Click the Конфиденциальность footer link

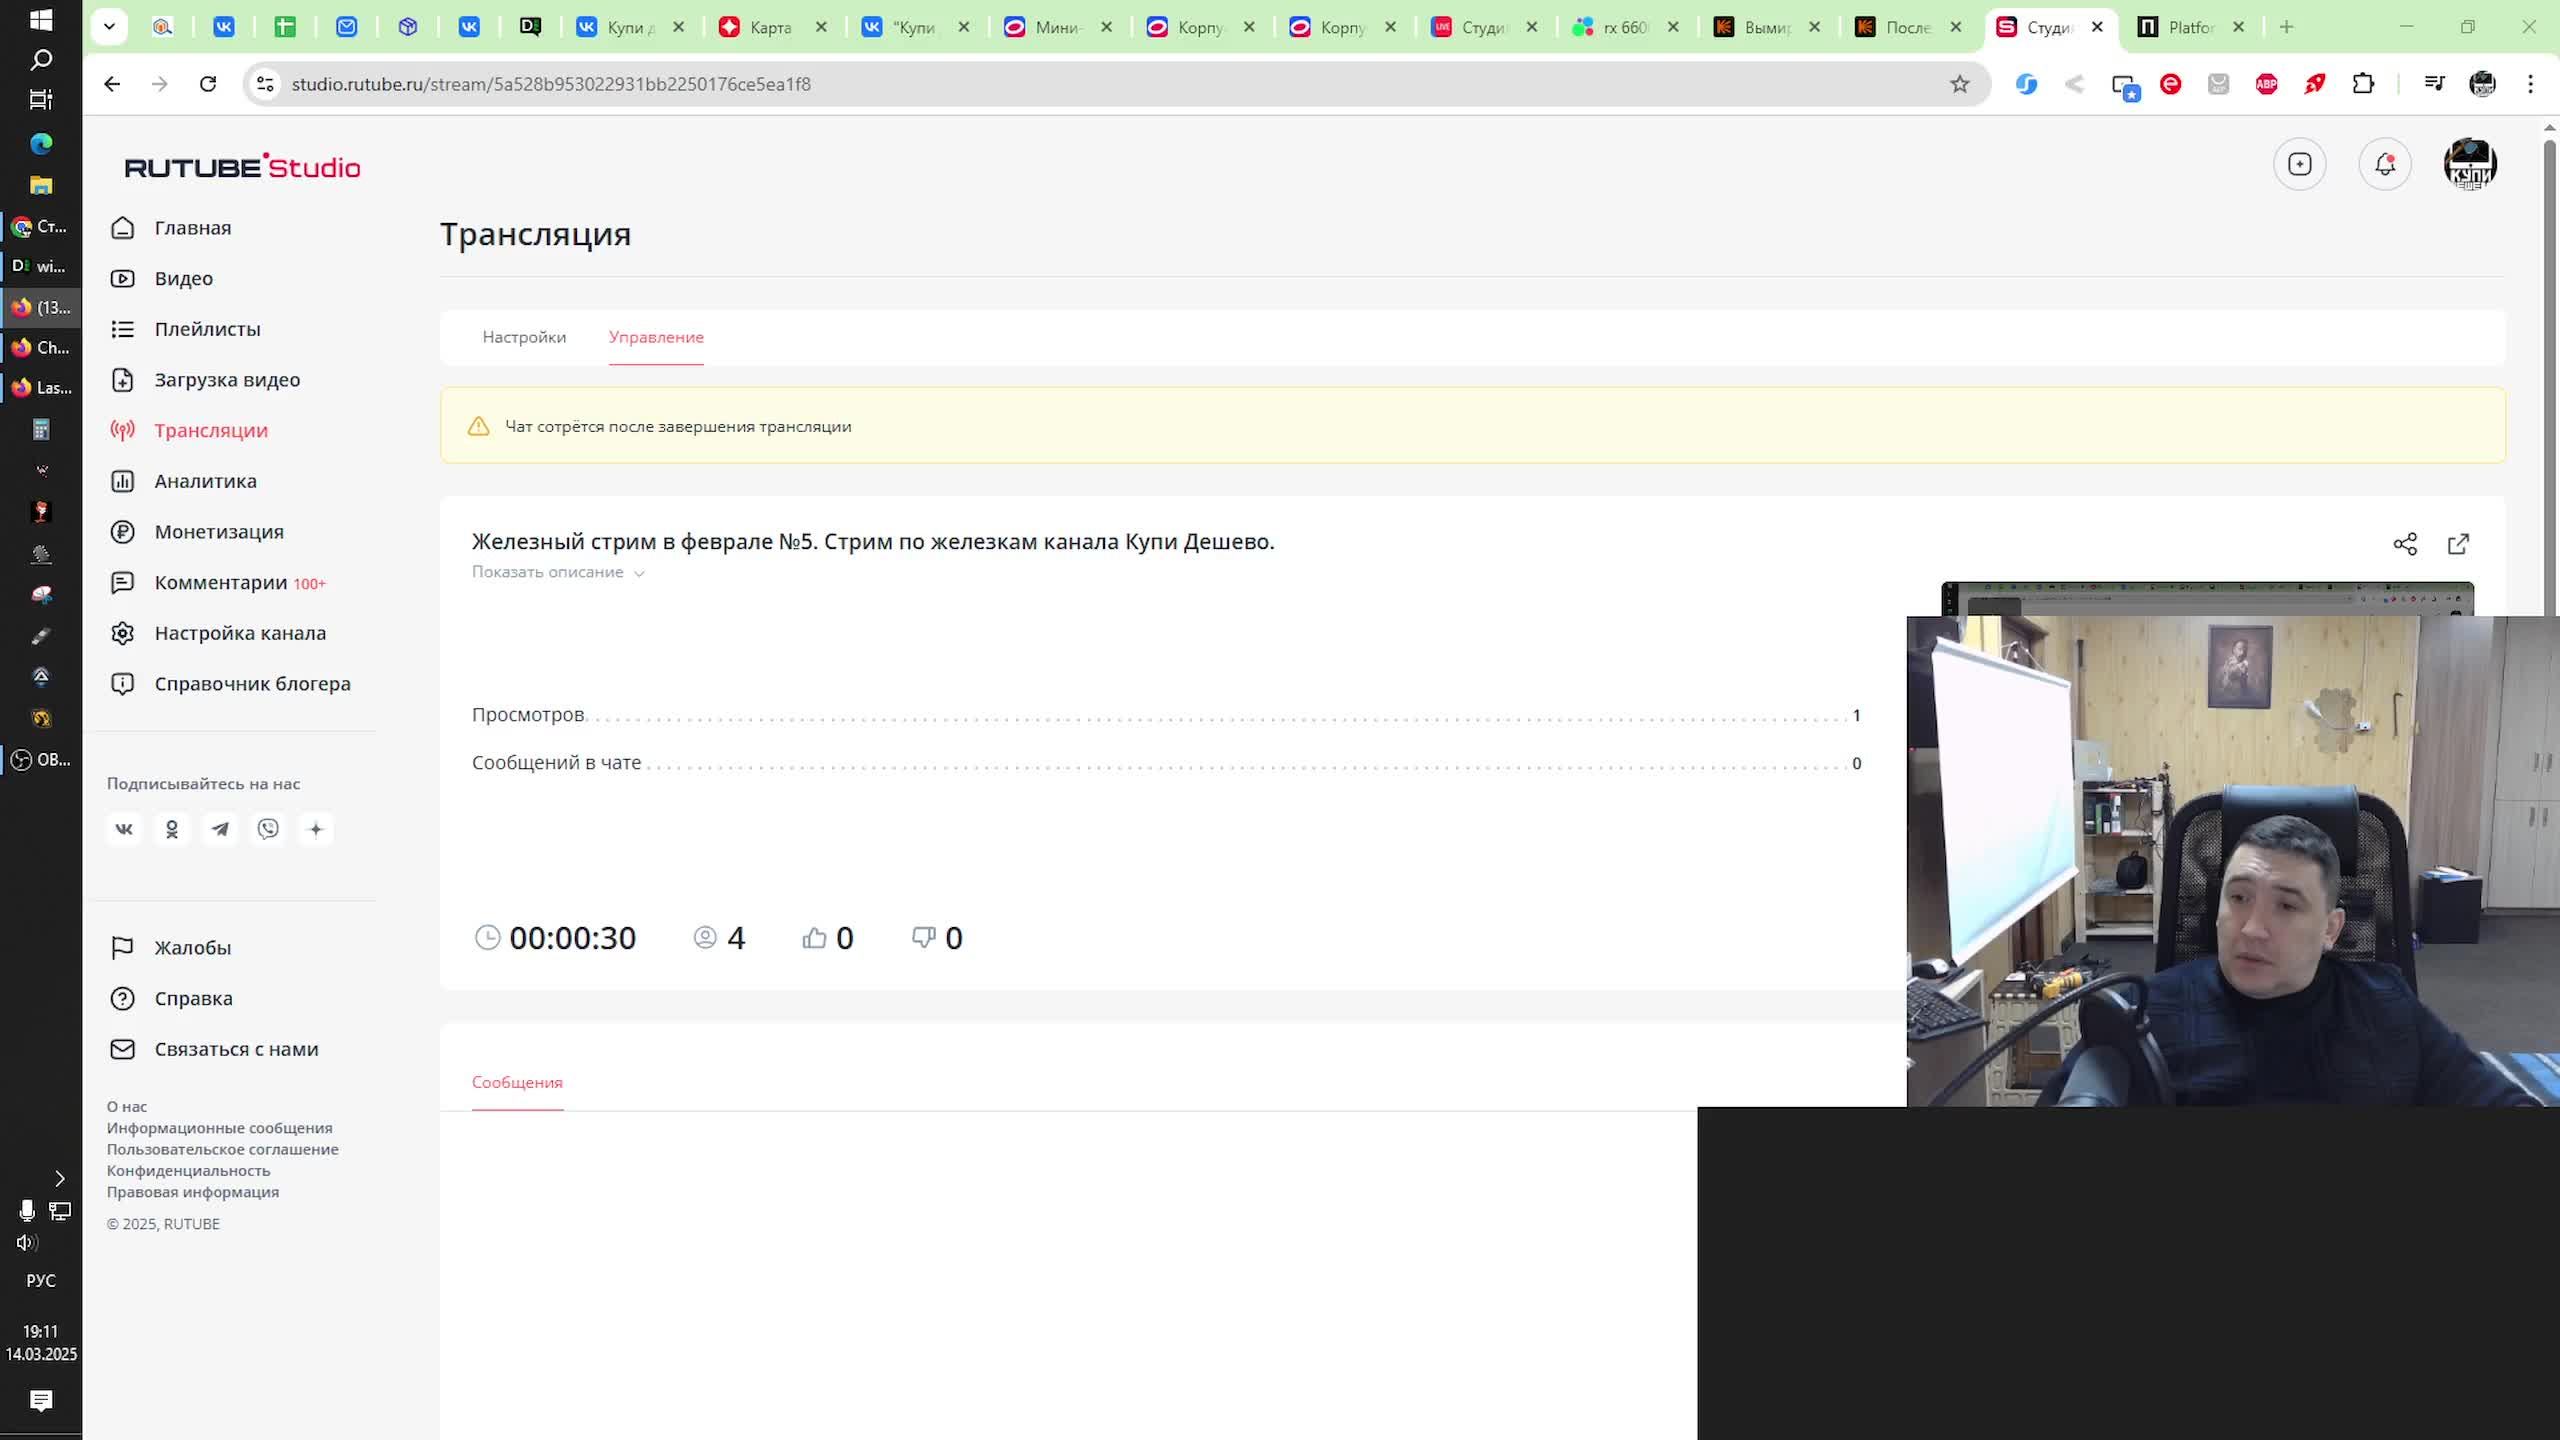[x=188, y=1170]
